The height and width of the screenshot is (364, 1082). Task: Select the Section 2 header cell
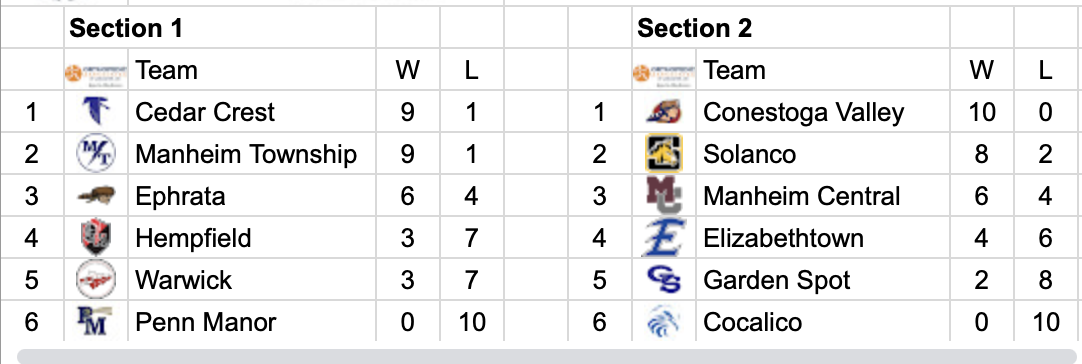(x=791, y=28)
